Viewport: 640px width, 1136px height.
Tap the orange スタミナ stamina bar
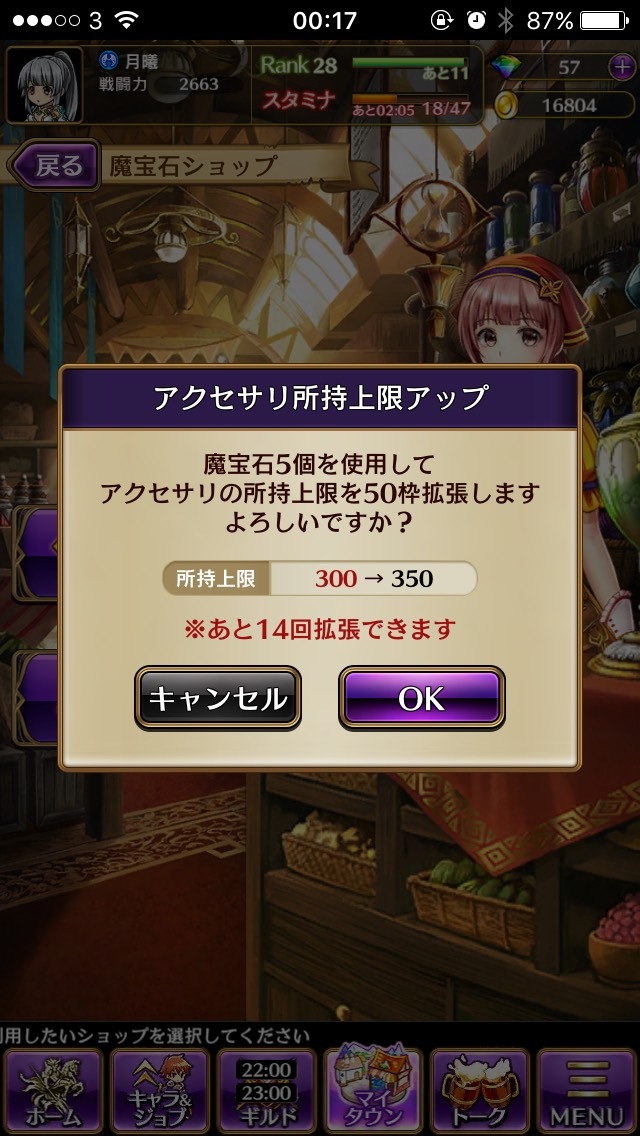[410, 99]
